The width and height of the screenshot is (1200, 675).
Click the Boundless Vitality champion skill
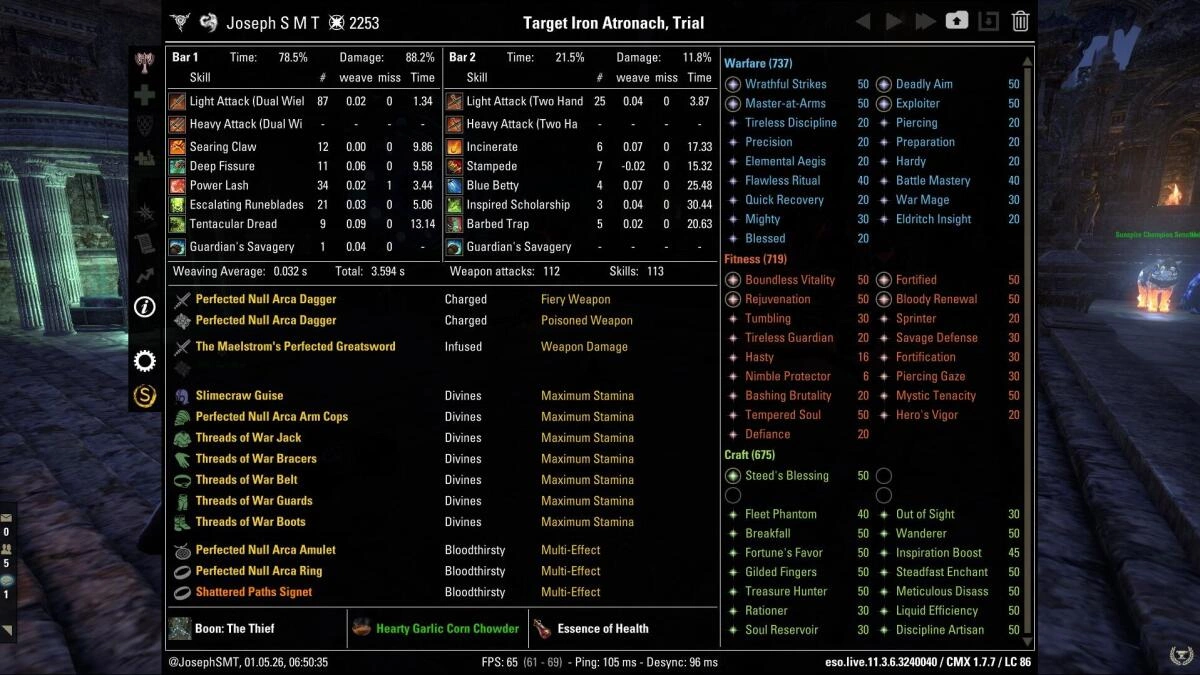tap(790, 280)
